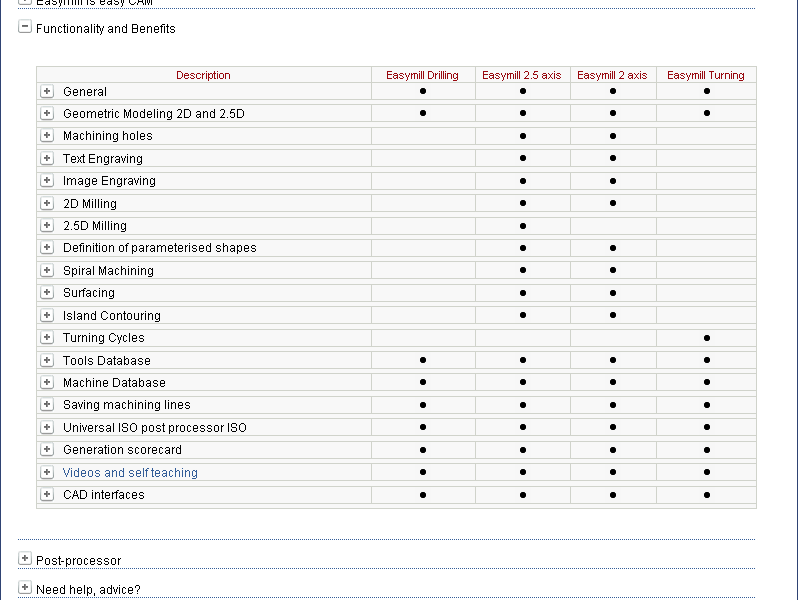Open the Videos and self teaching link
Viewport: 800px width, 600px height.
pyautogui.click(x=130, y=473)
